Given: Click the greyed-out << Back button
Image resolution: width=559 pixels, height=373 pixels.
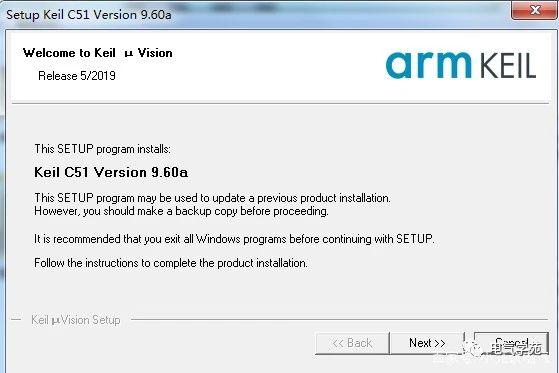Looking at the screenshot, I should click(352, 343).
